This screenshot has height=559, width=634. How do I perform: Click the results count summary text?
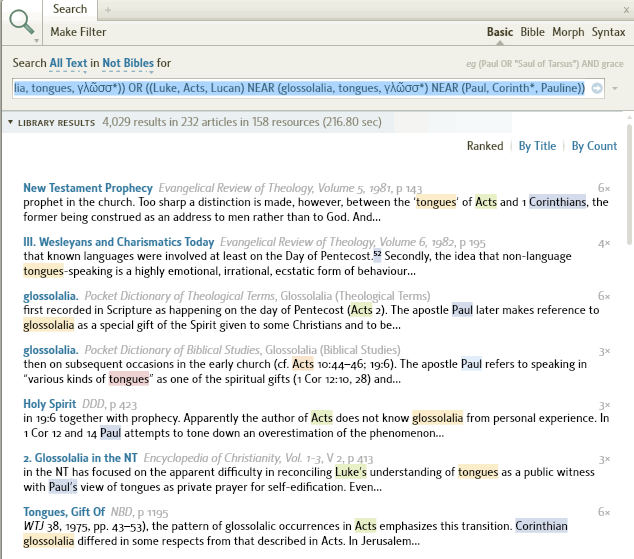click(x=242, y=122)
